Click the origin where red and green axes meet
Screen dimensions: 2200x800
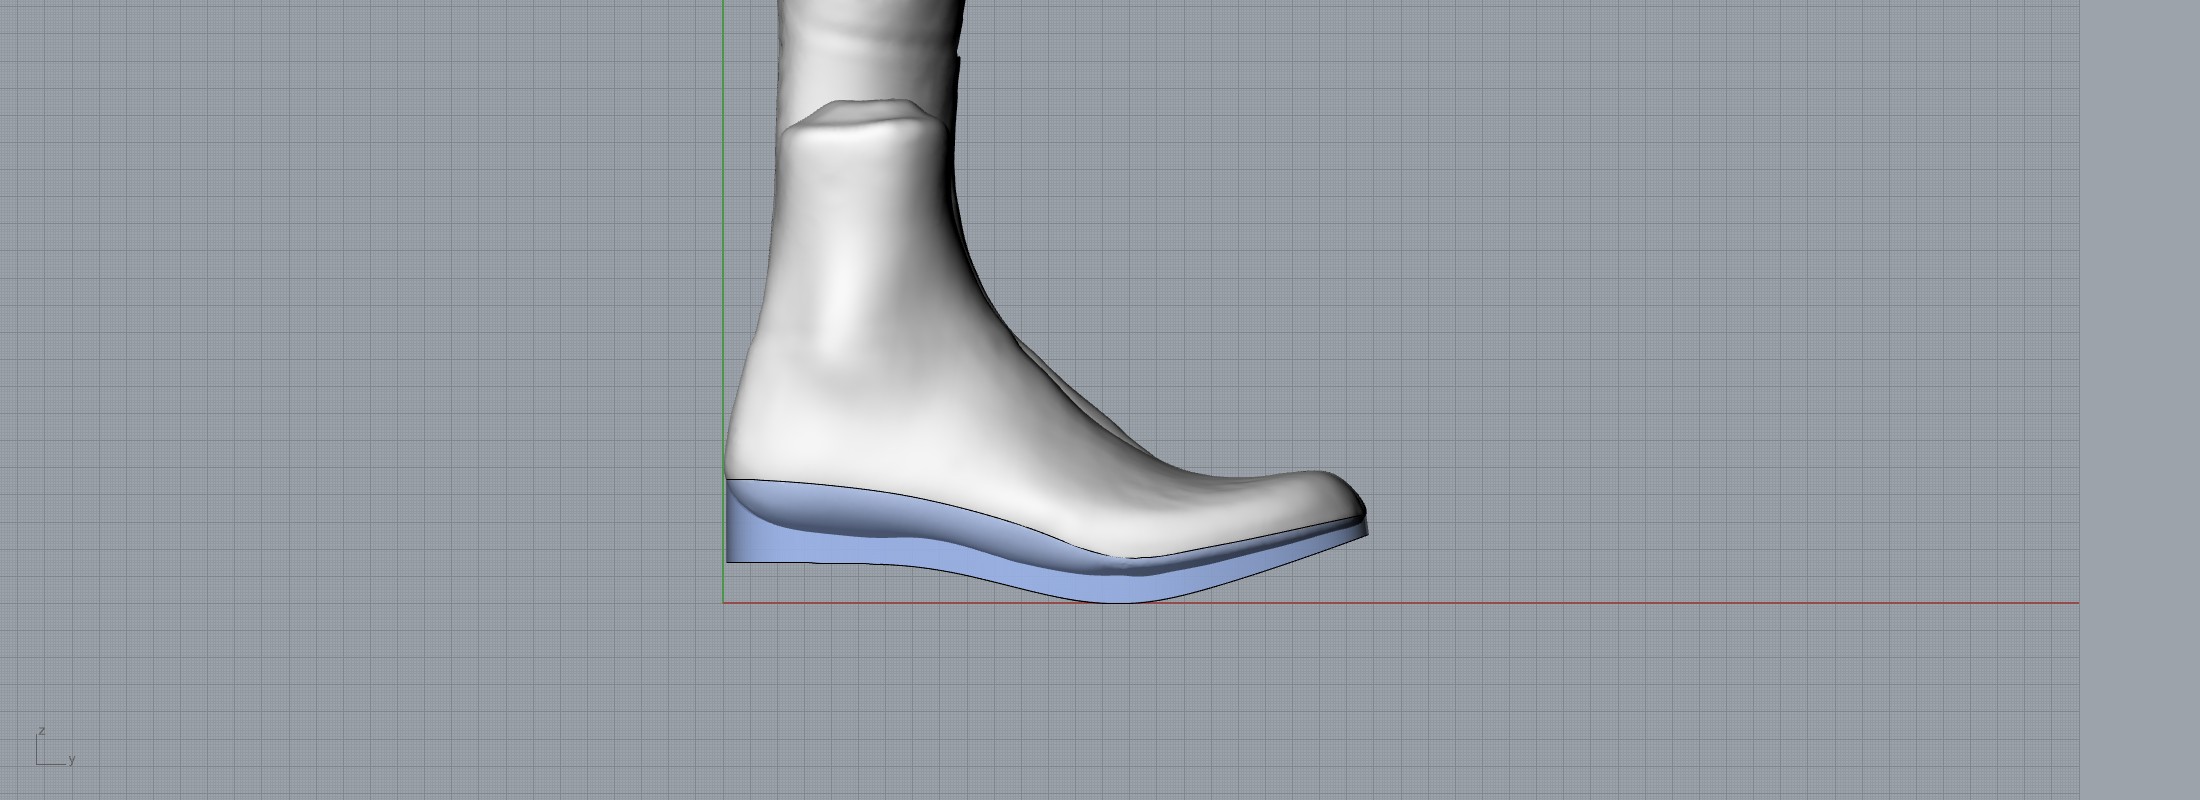pyautogui.click(x=723, y=603)
